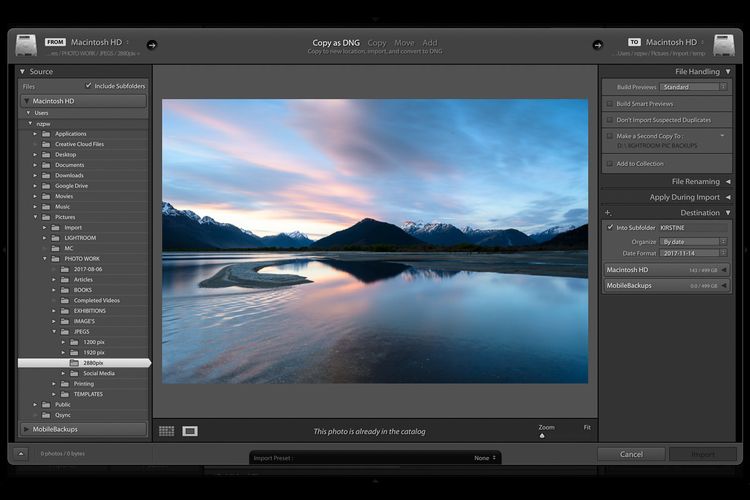
Task: Adjust the Zoom slider handle
Action: point(542,435)
